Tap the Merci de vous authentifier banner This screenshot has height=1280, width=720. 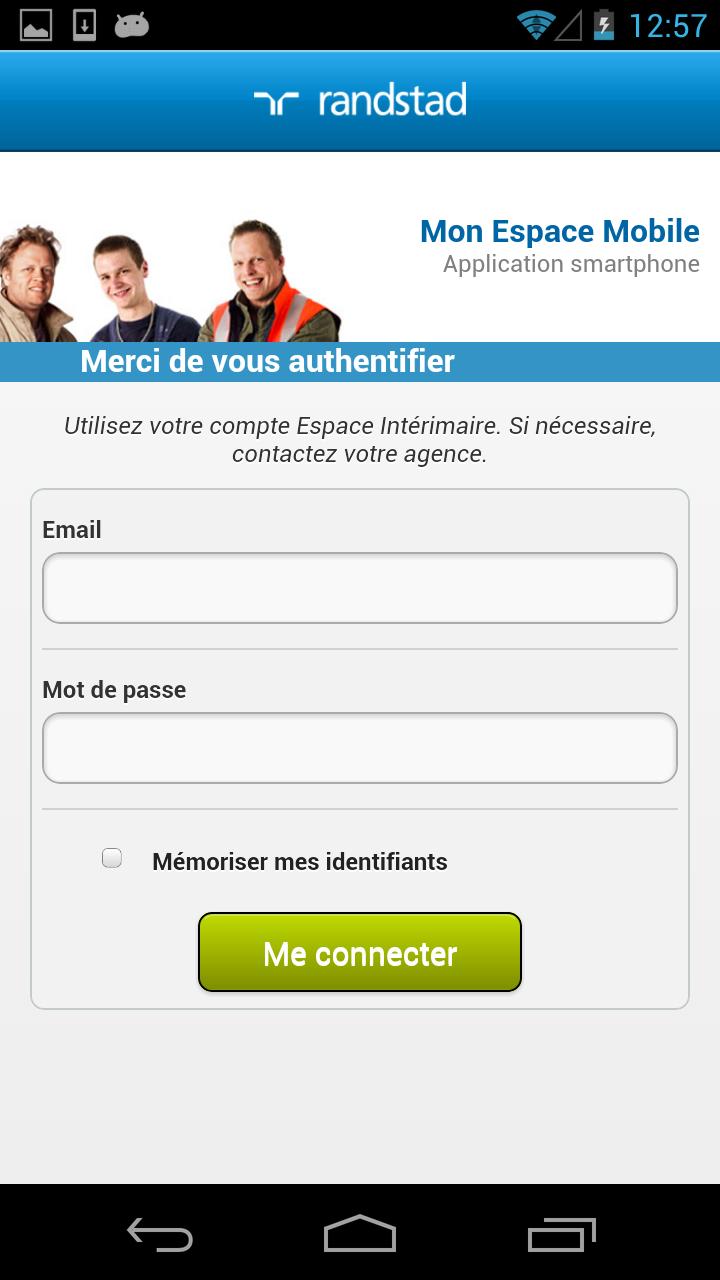coord(265,362)
